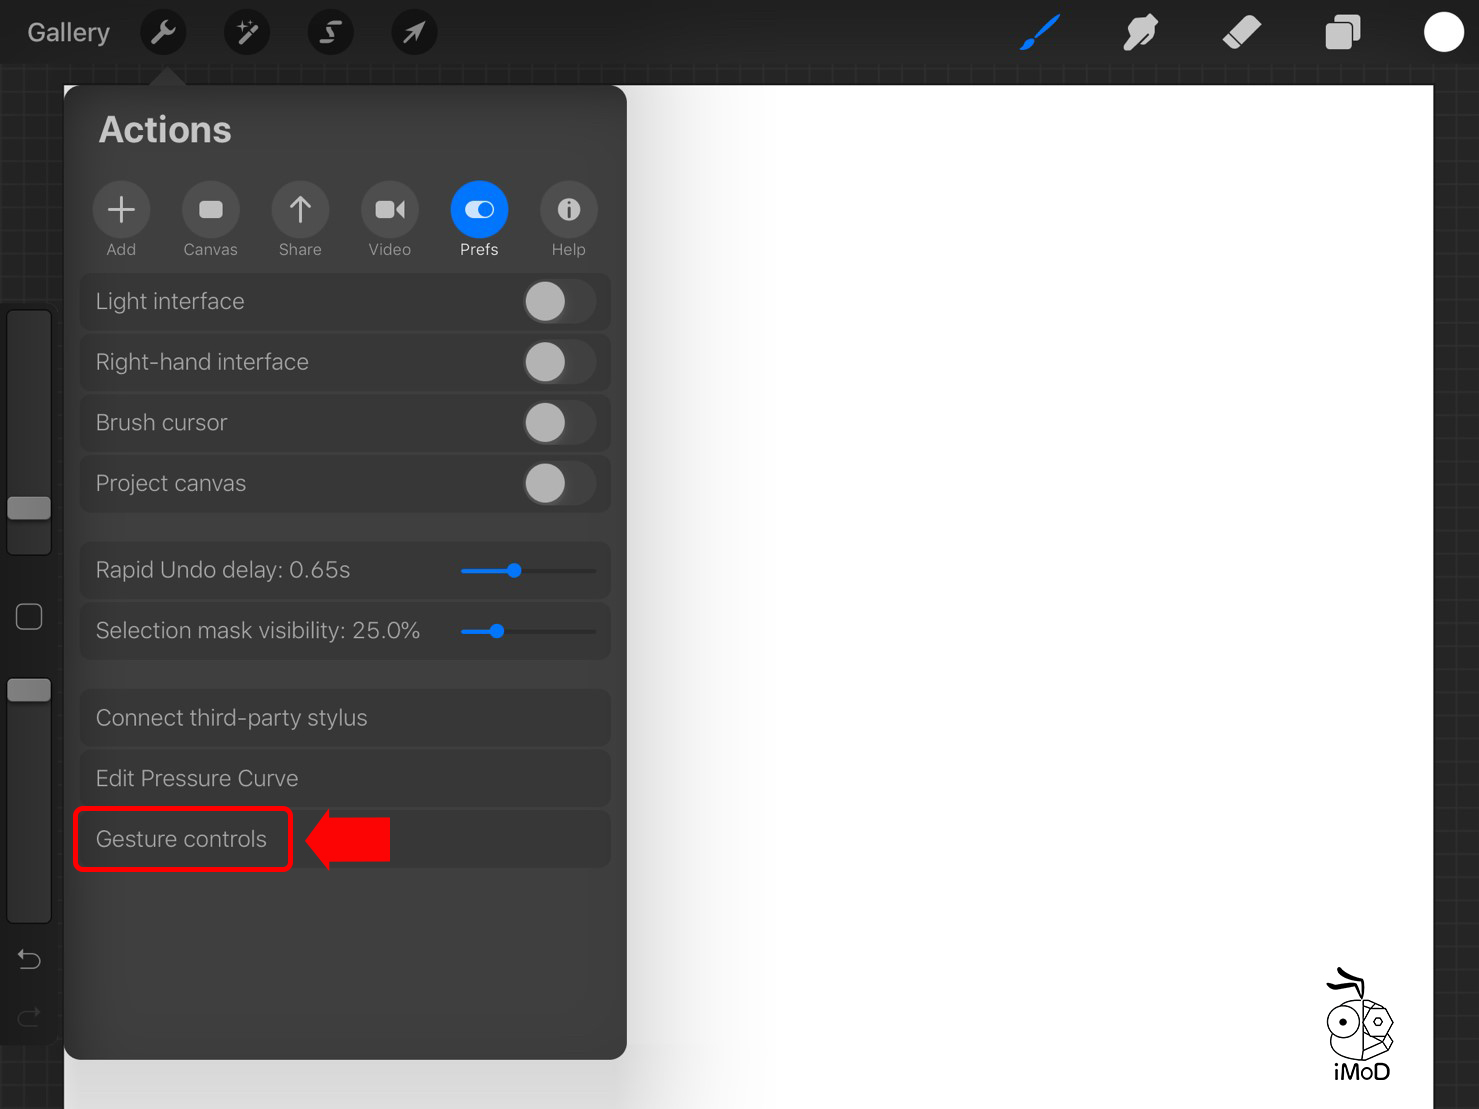The height and width of the screenshot is (1109, 1479).
Task: Tap the undo arrow in sidebar
Action: (x=29, y=960)
